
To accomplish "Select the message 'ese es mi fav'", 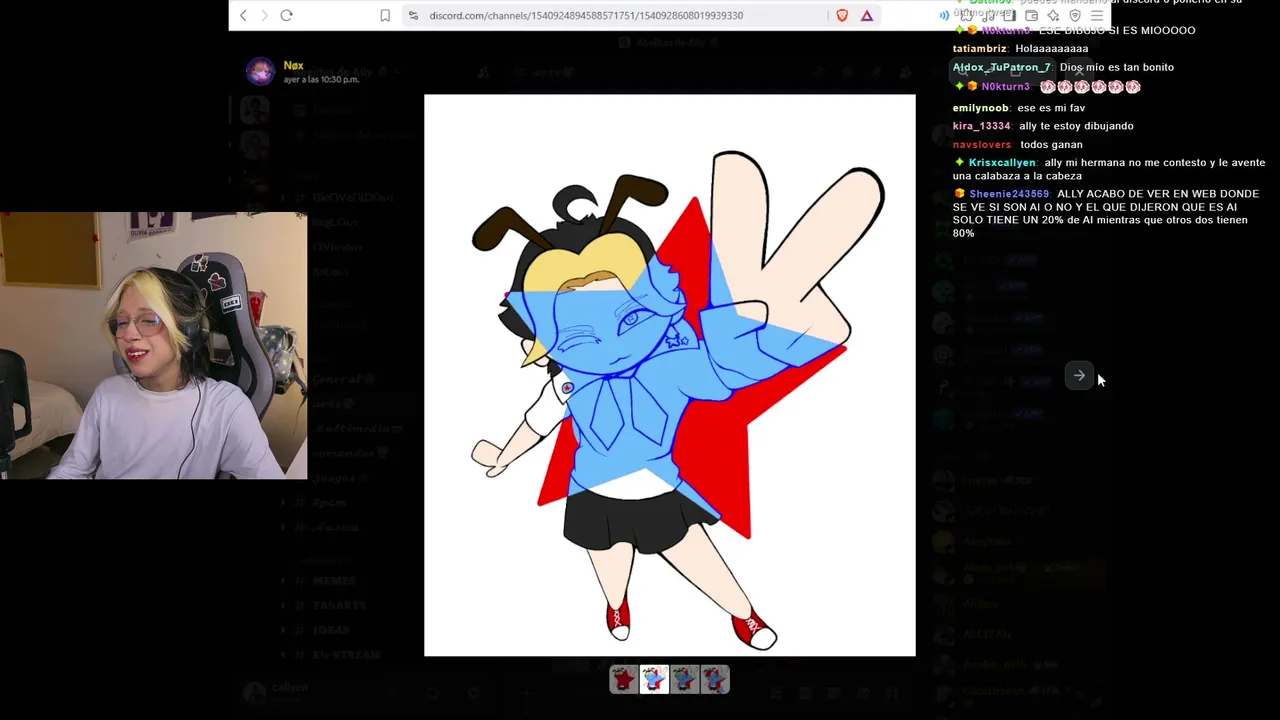I will click(1051, 108).
